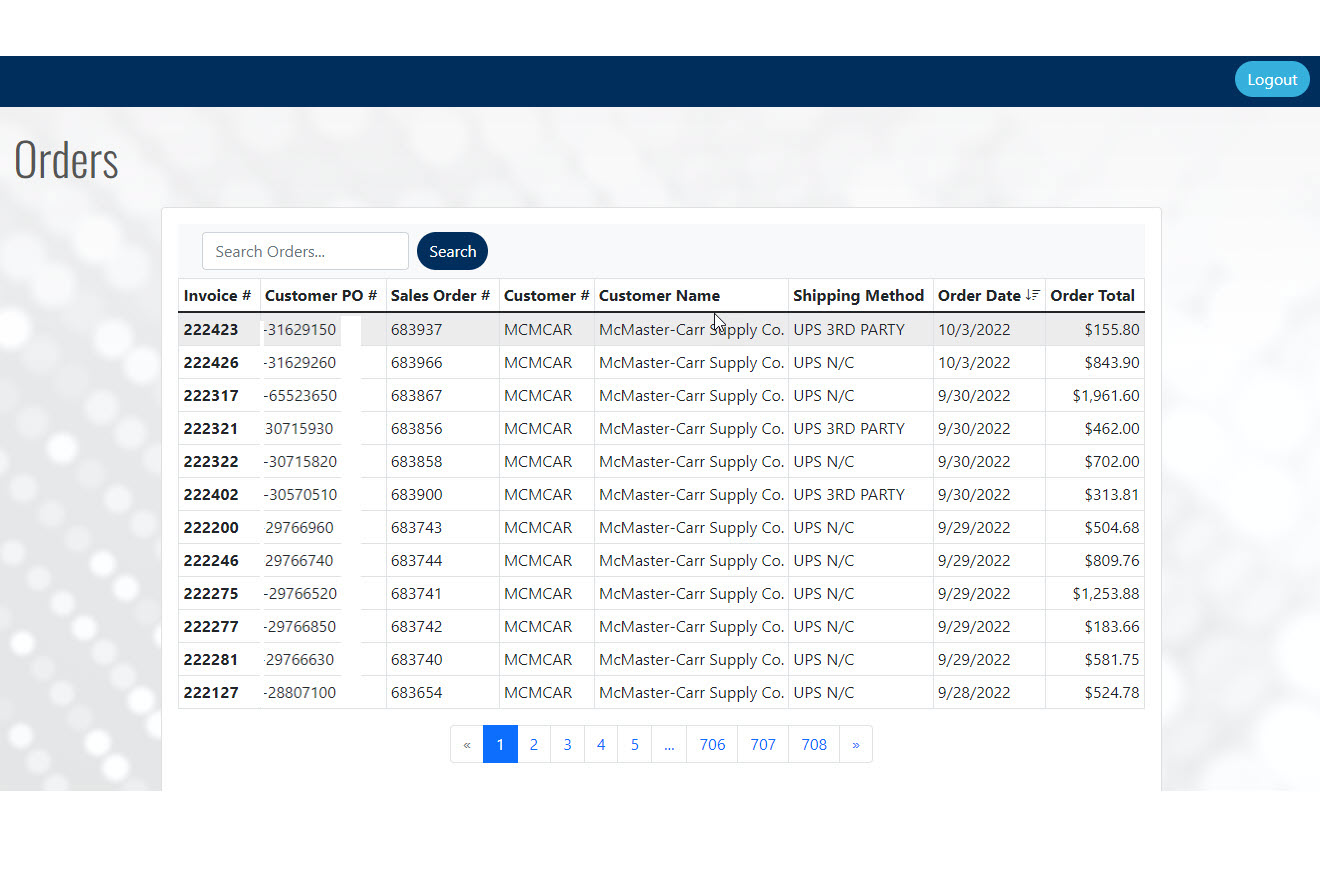Open invoice 222423 row
The height and width of the screenshot is (877, 1320).
click(x=211, y=329)
